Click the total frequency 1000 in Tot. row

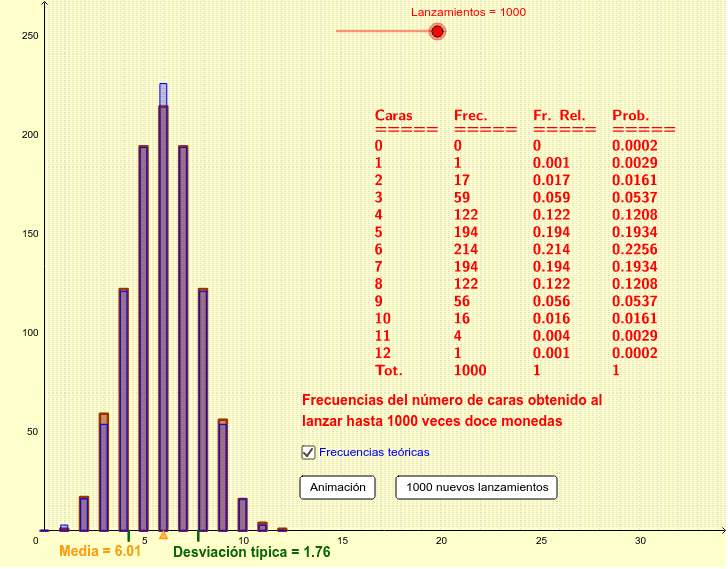point(470,370)
